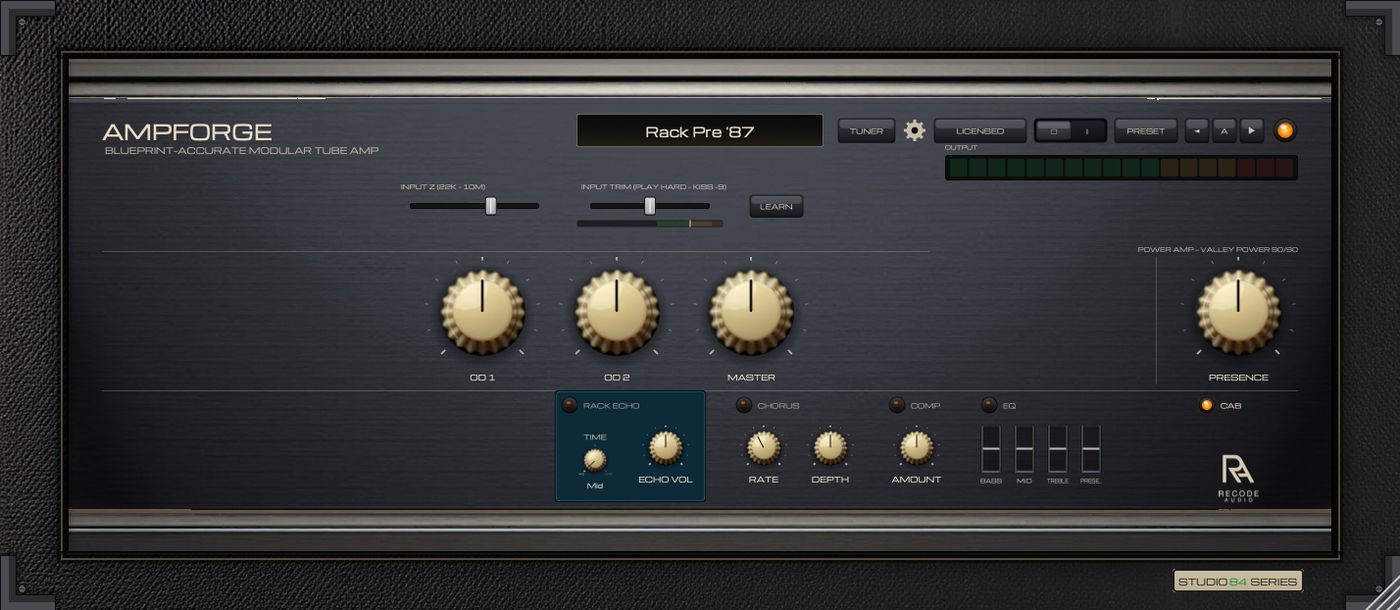Click the MID EQ fader

pos(1024,449)
